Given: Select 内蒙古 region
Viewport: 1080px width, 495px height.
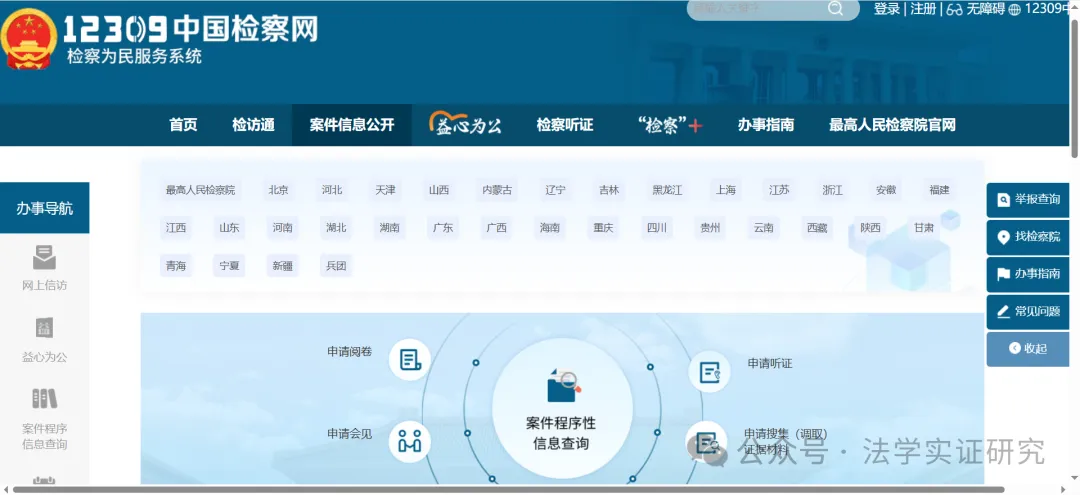Looking at the screenshot, I should tap(497, 190).
